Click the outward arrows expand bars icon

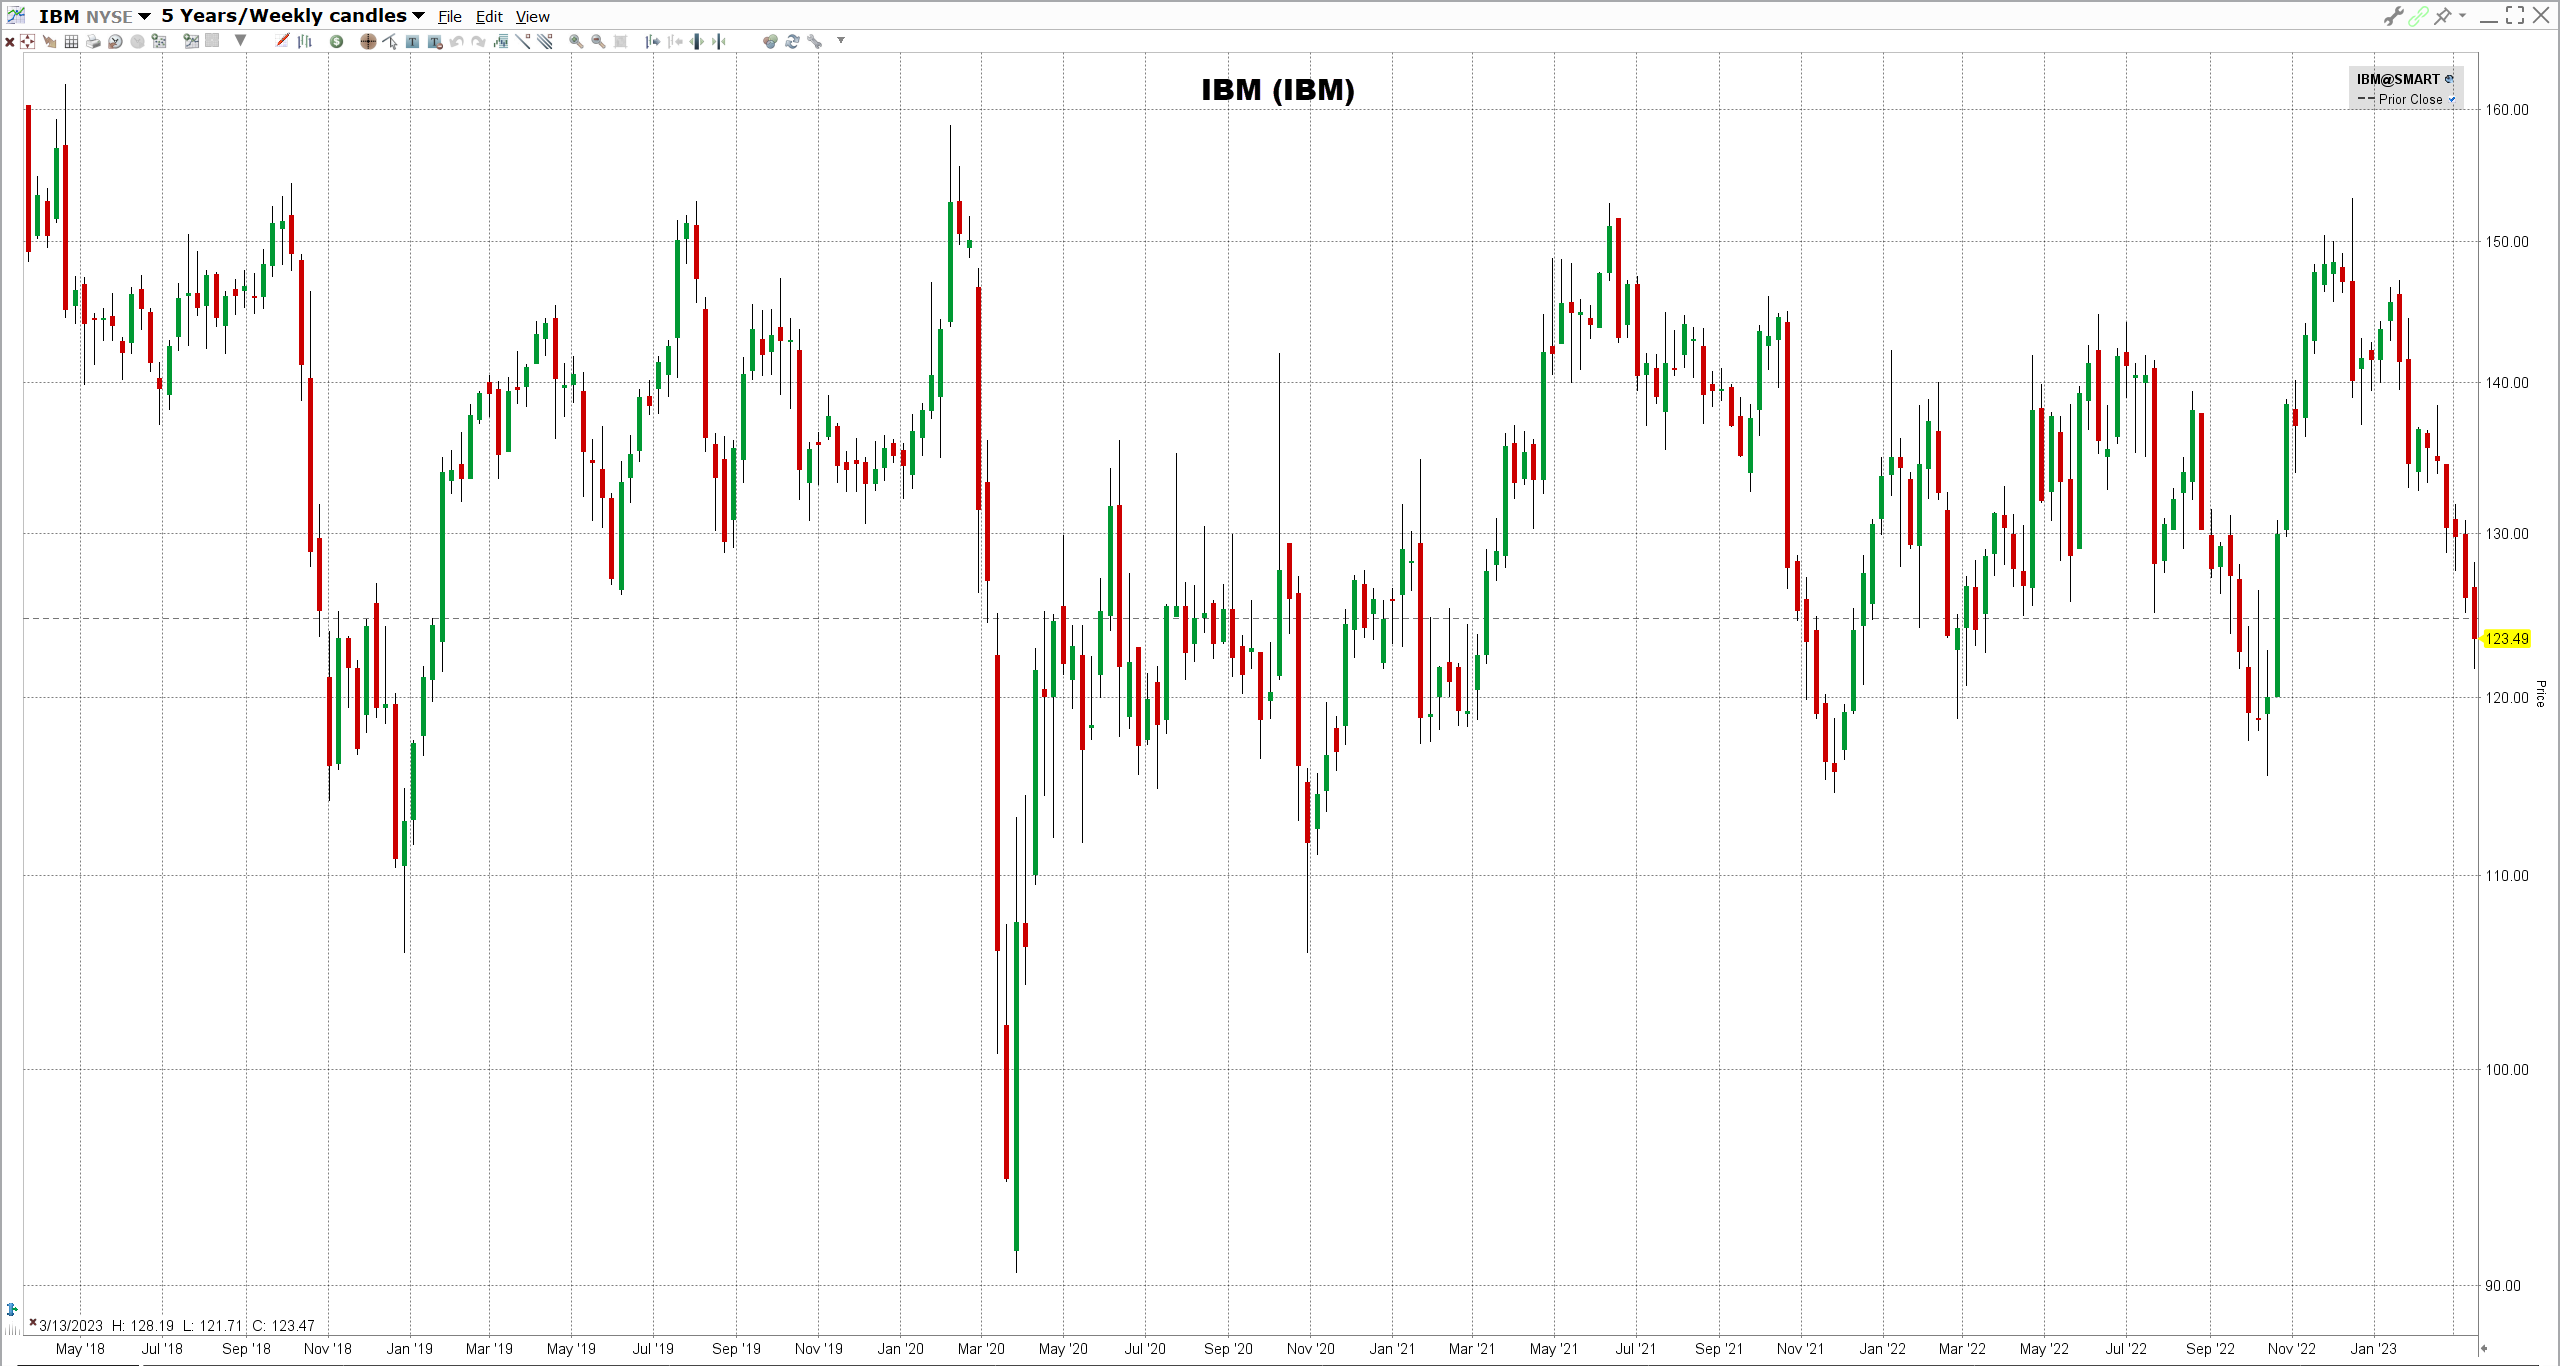click(696, 41)
